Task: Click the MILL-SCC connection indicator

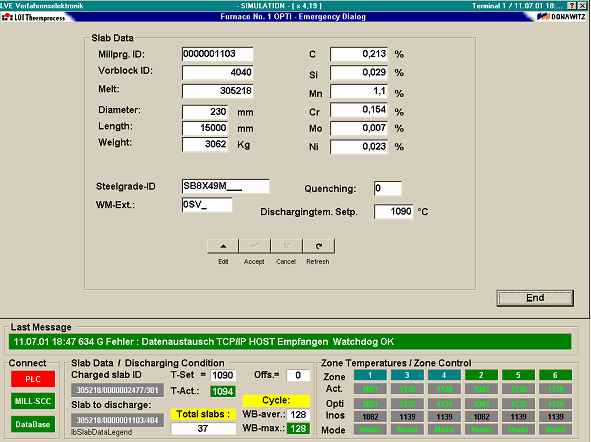Action: point(33,401)
